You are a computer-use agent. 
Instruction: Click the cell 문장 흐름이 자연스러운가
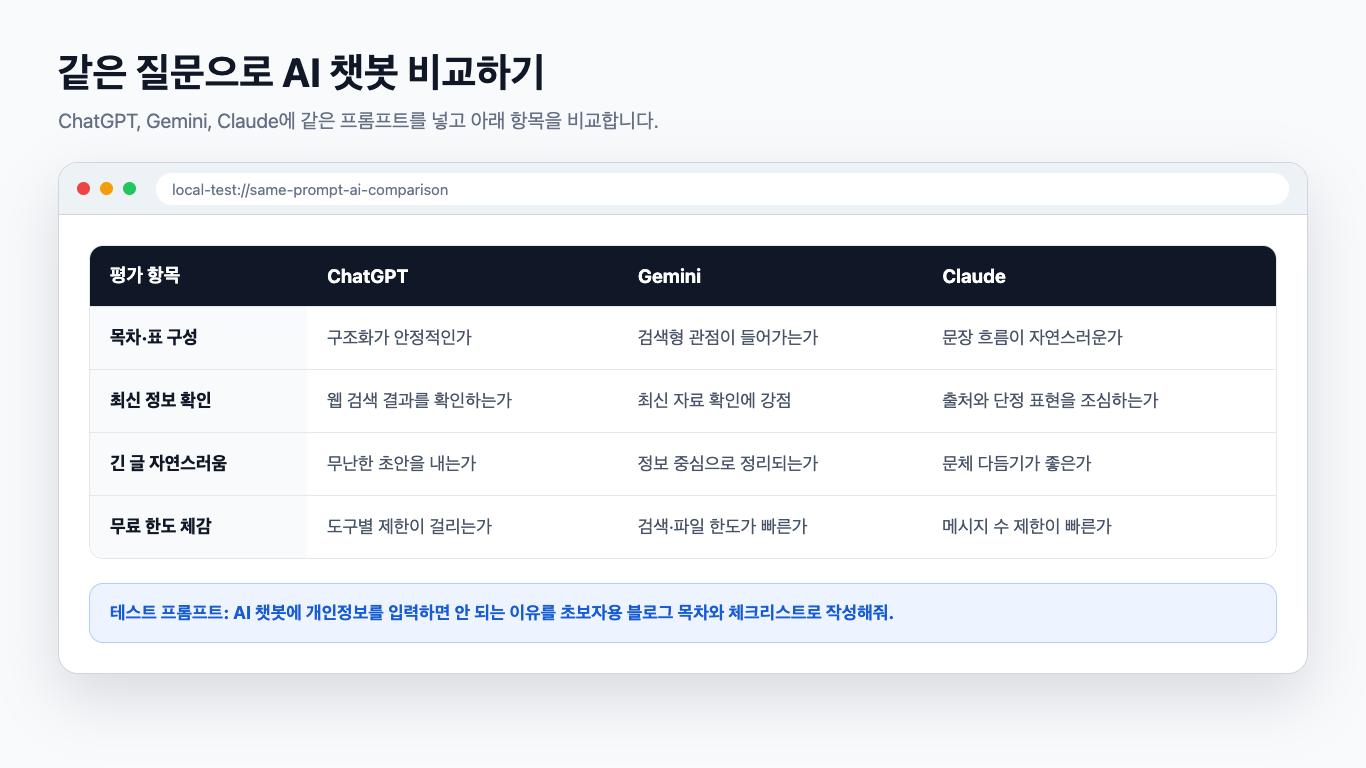point(1099,338)
